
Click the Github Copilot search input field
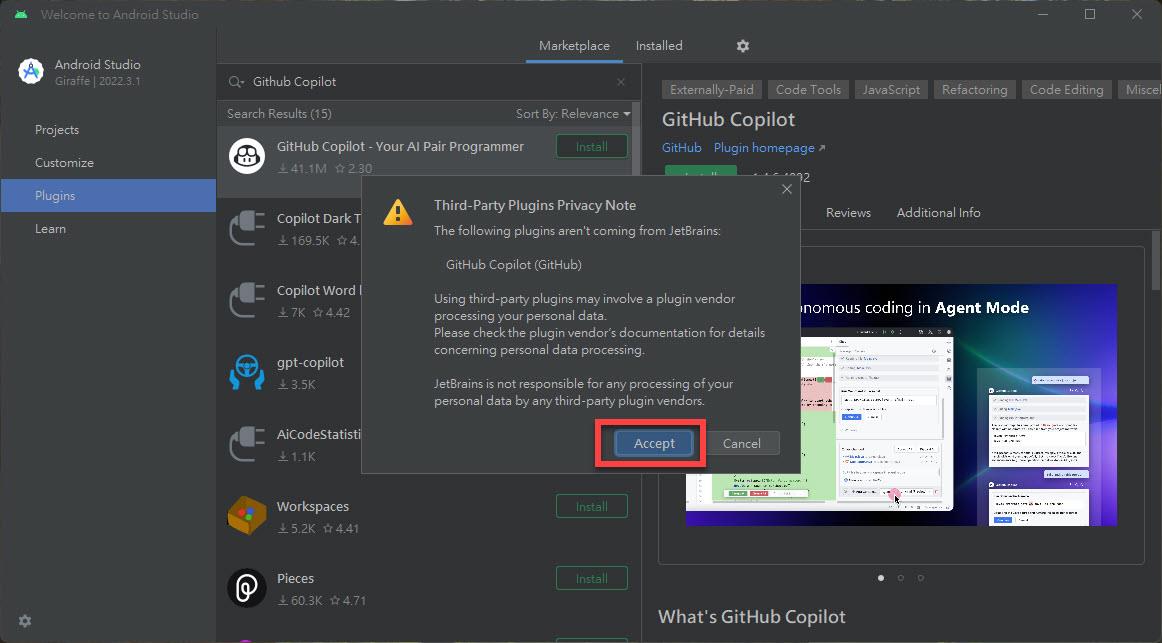pos(420,82)
